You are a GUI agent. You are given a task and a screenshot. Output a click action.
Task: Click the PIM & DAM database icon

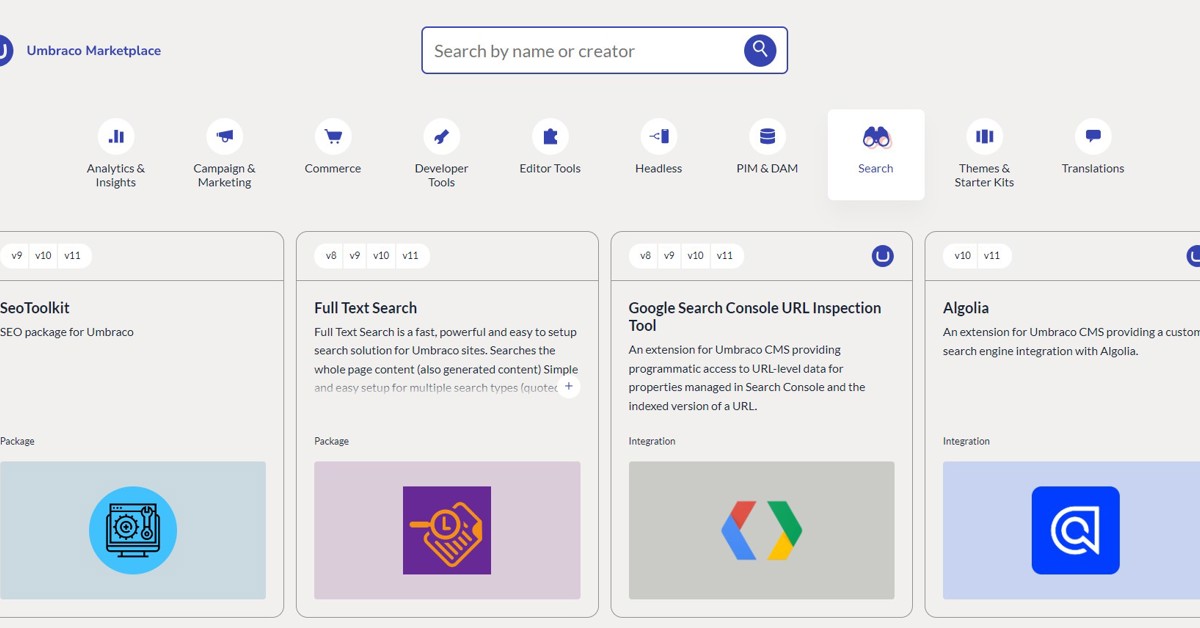pos(766,135)
